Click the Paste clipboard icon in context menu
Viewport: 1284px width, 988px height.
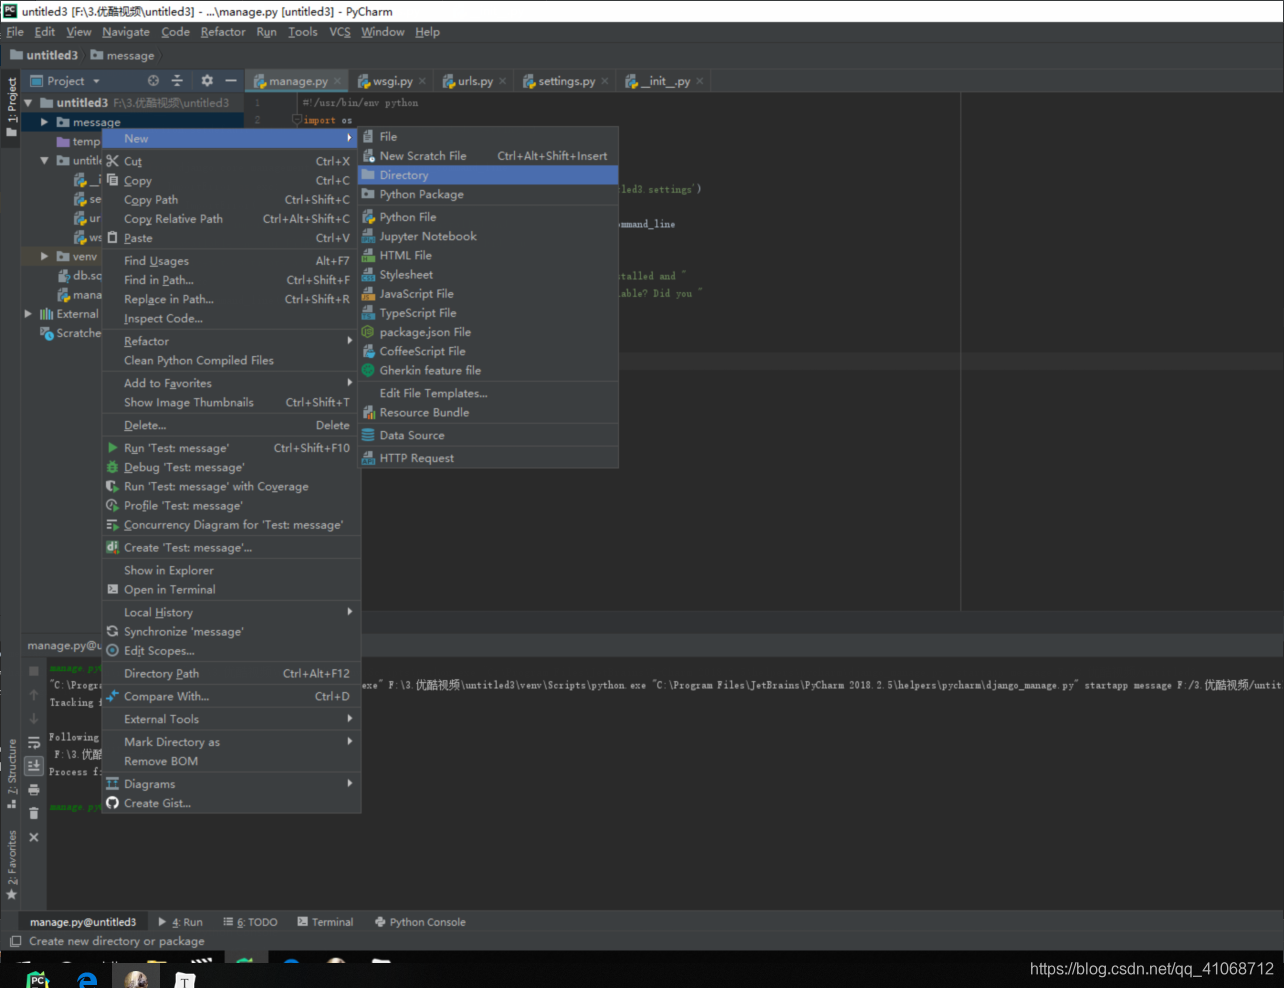tap(113, 238)
